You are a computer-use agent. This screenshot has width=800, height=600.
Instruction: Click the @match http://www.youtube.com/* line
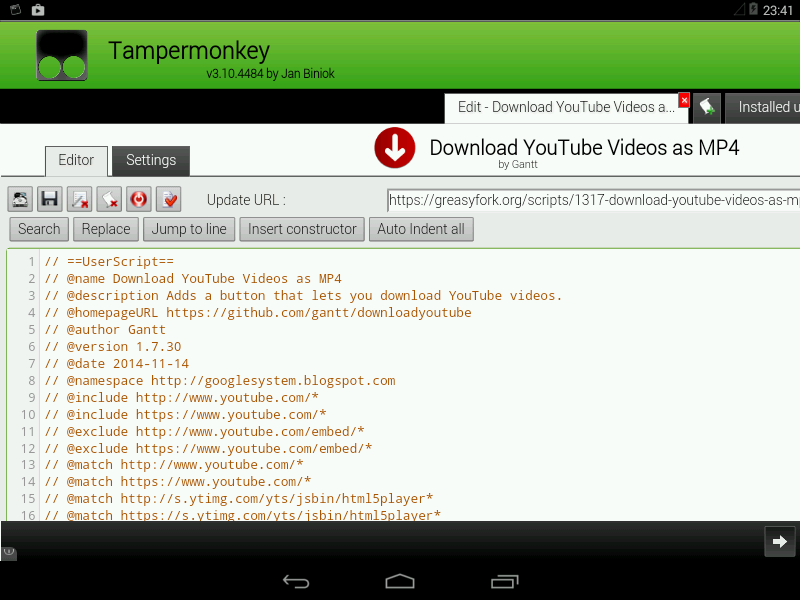pyautogui.click(x=174, y=465)
